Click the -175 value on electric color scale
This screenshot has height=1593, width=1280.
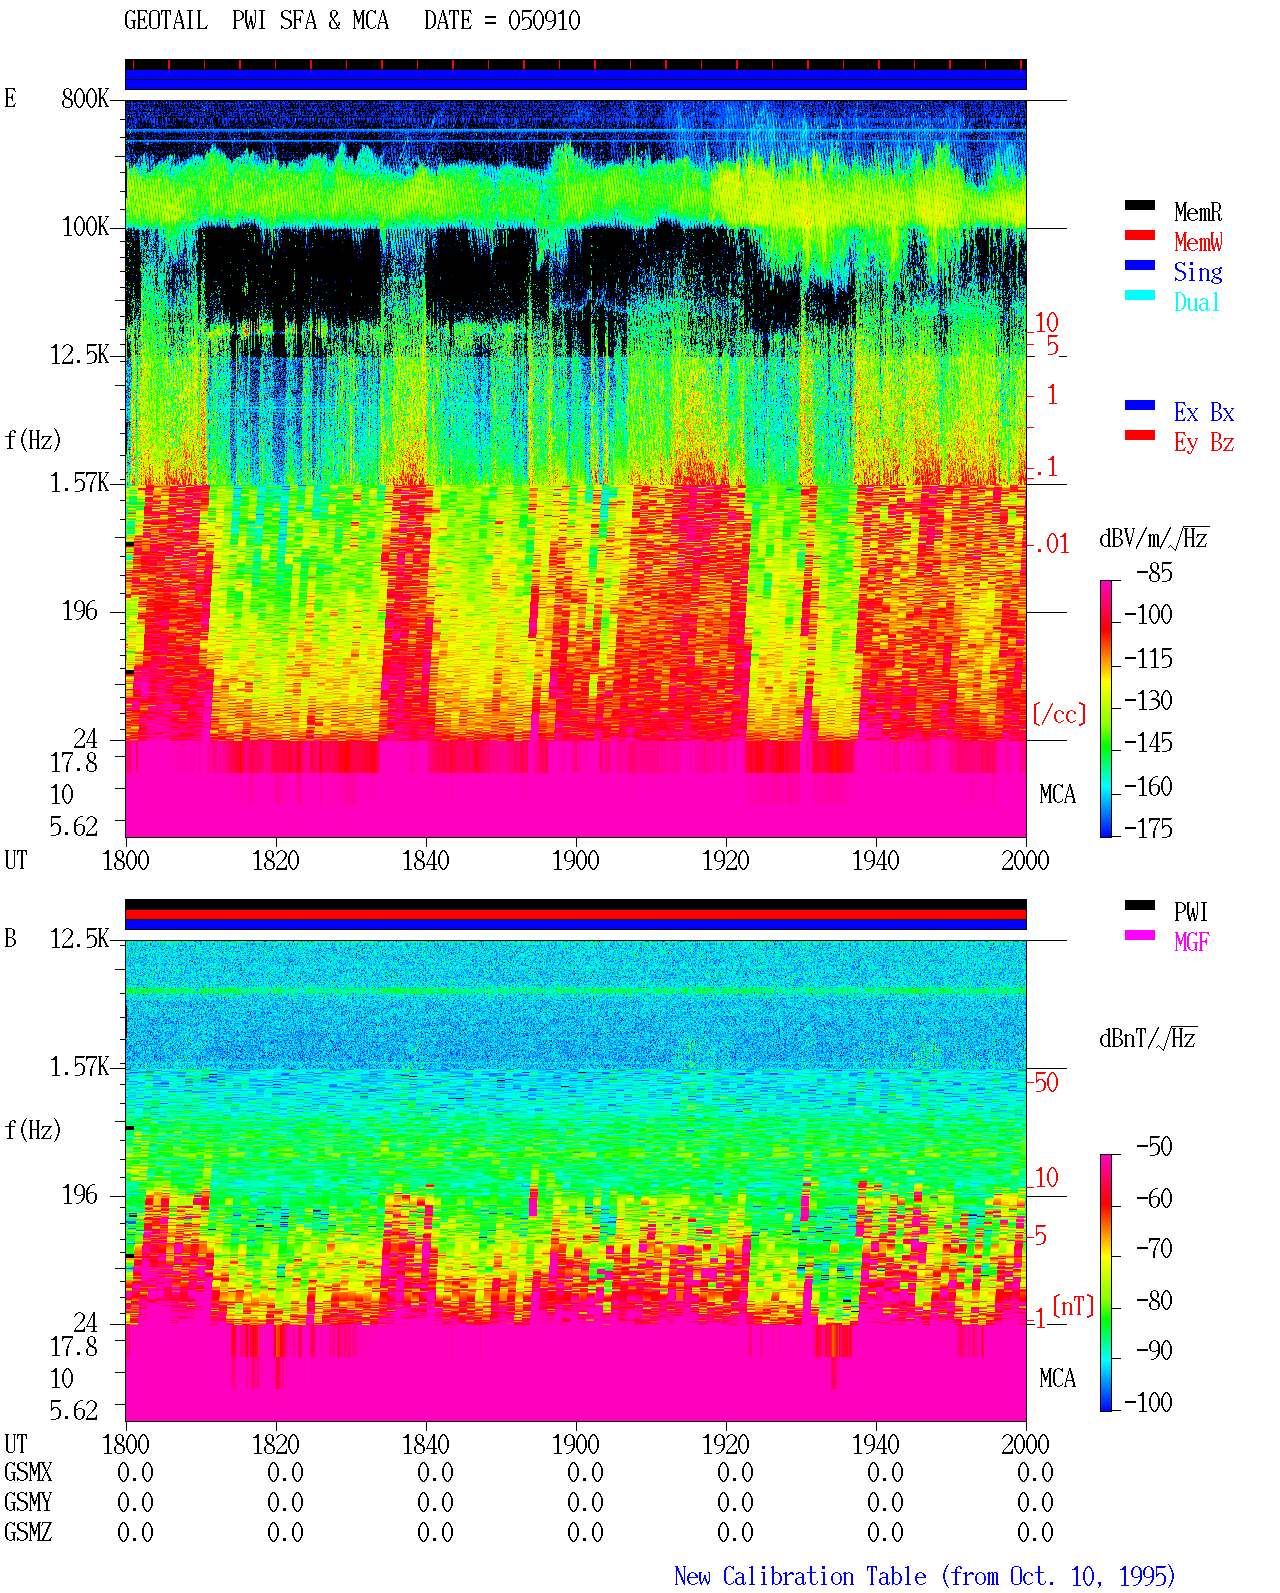[1148, 828]
